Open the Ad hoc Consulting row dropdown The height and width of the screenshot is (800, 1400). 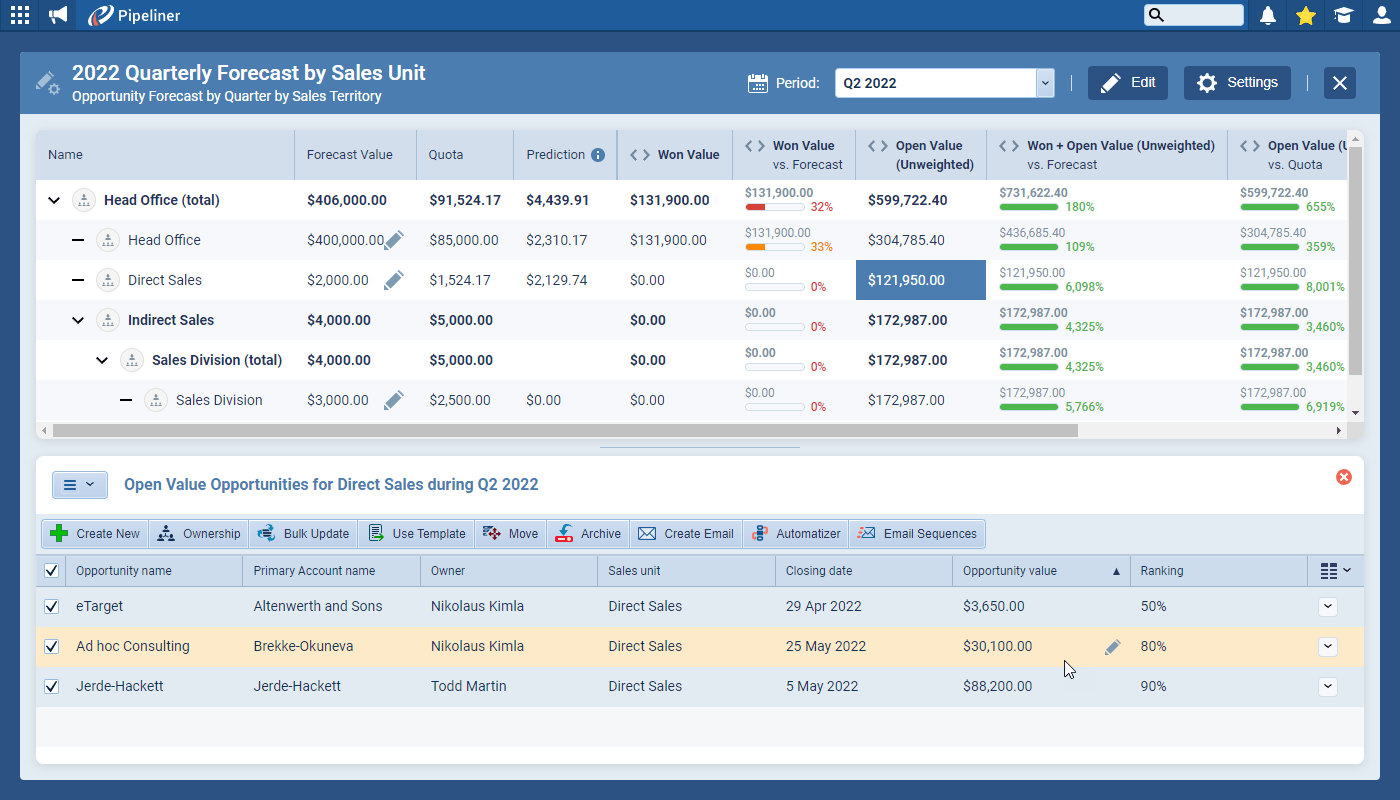(1327, 647)
